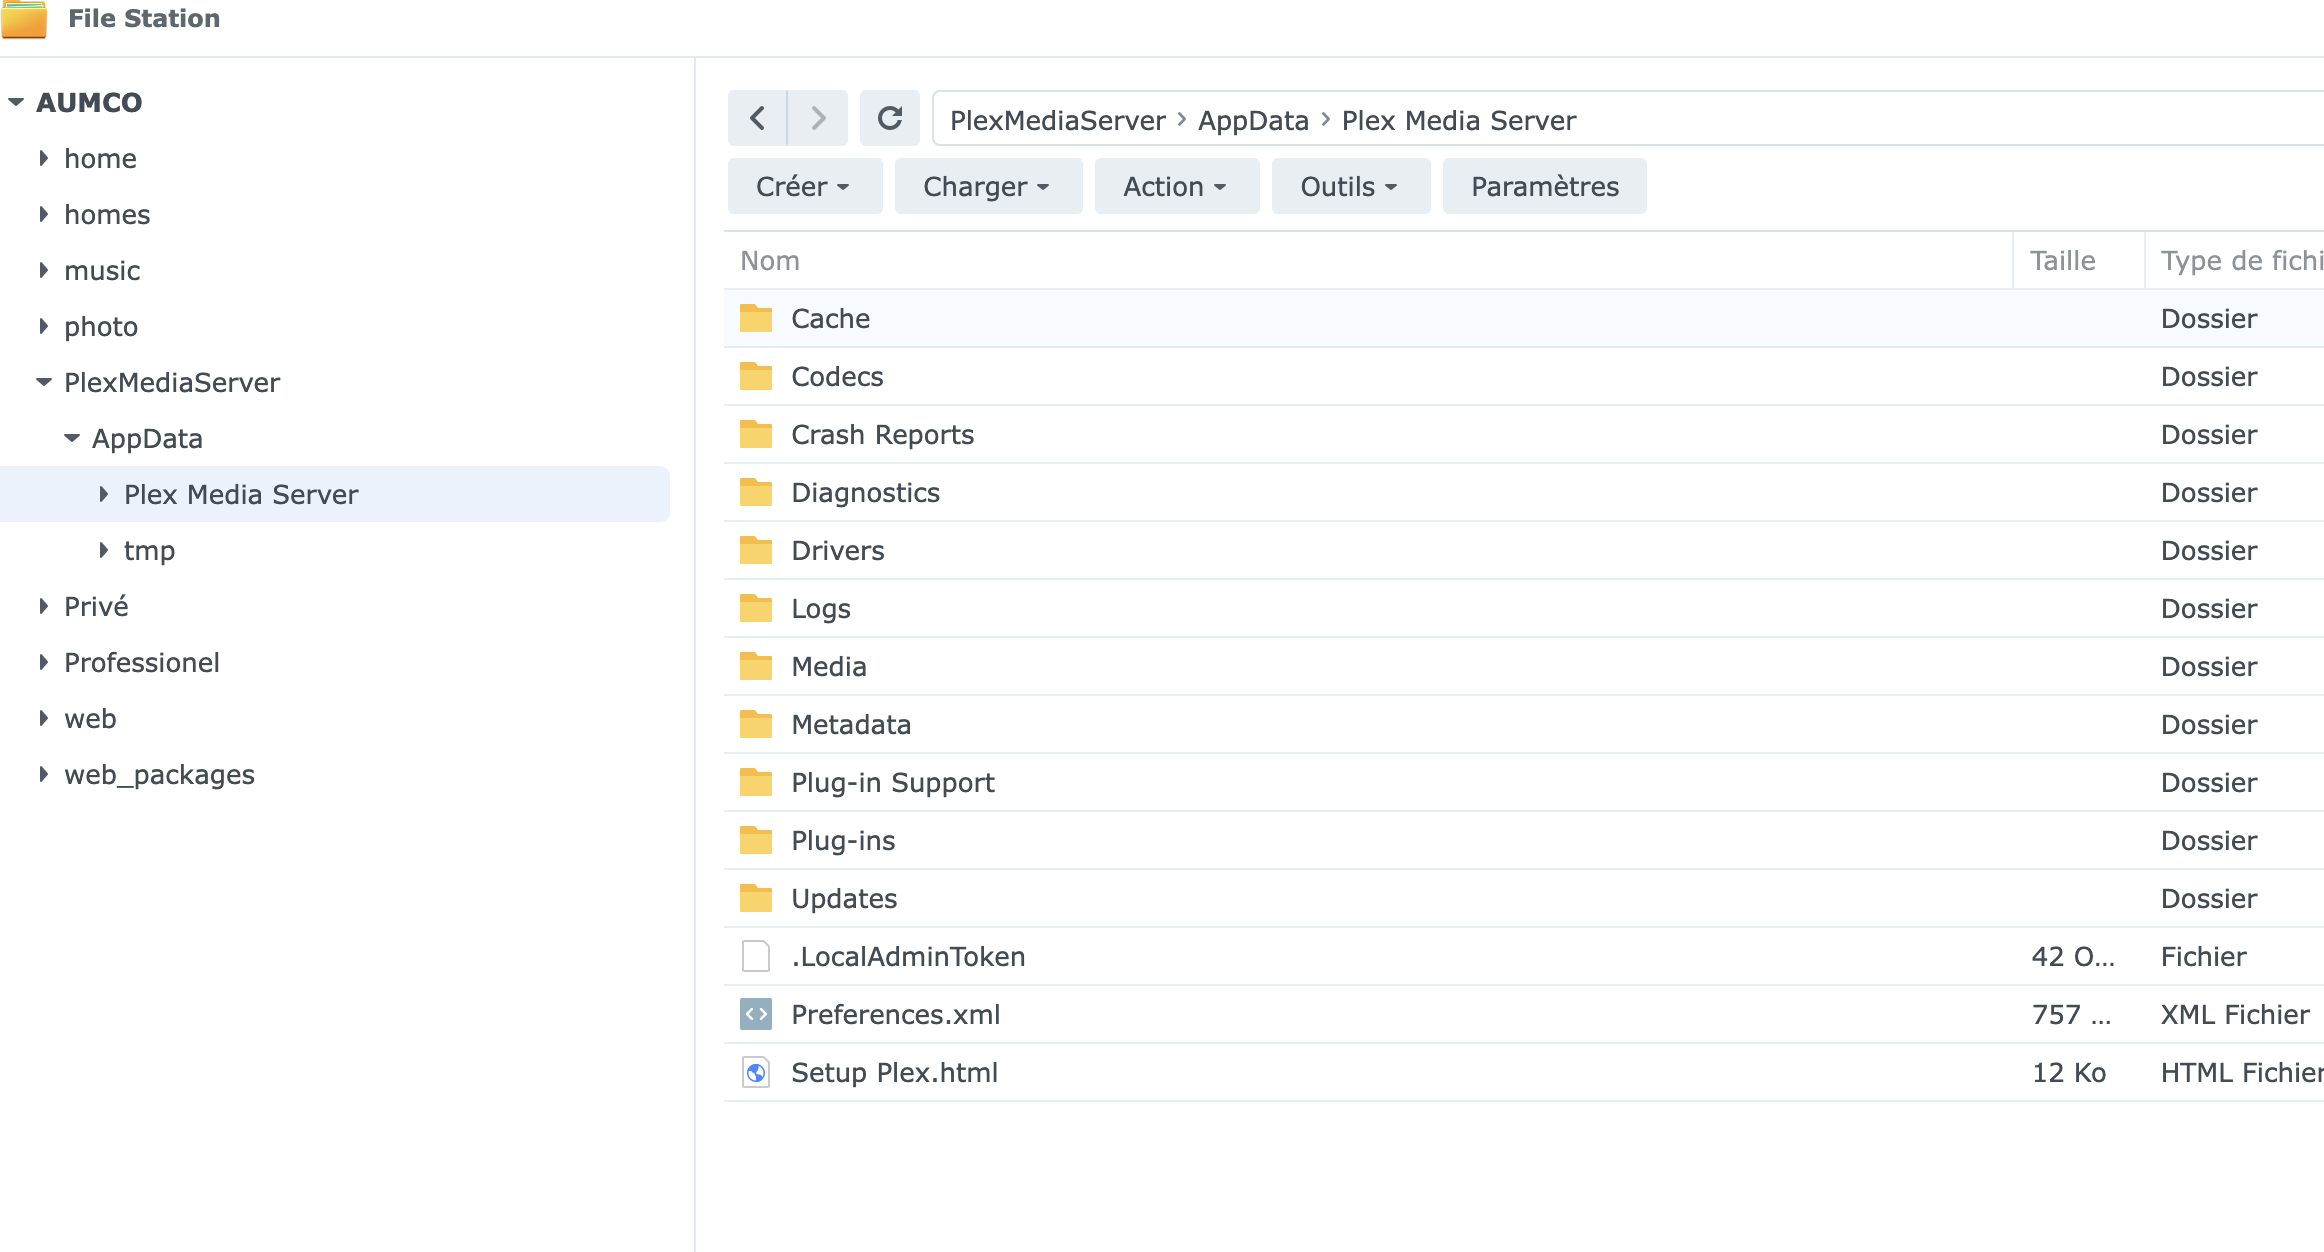
Task: Select the Plug-ins folder icon
Action: (x=756, y=840)
